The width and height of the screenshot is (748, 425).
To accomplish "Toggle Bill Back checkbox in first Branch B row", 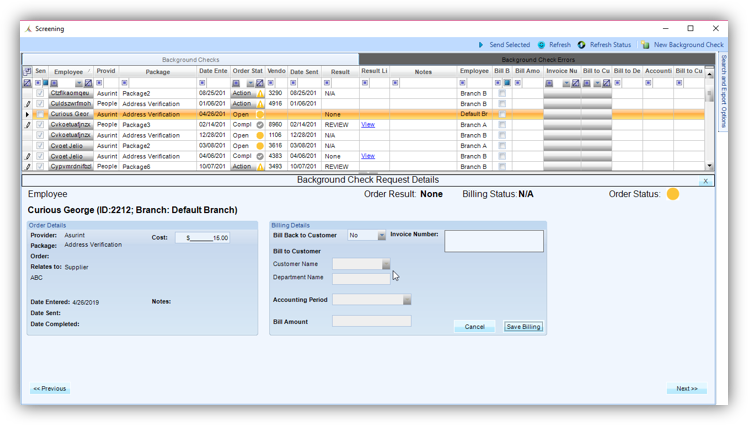I will 502,93.
